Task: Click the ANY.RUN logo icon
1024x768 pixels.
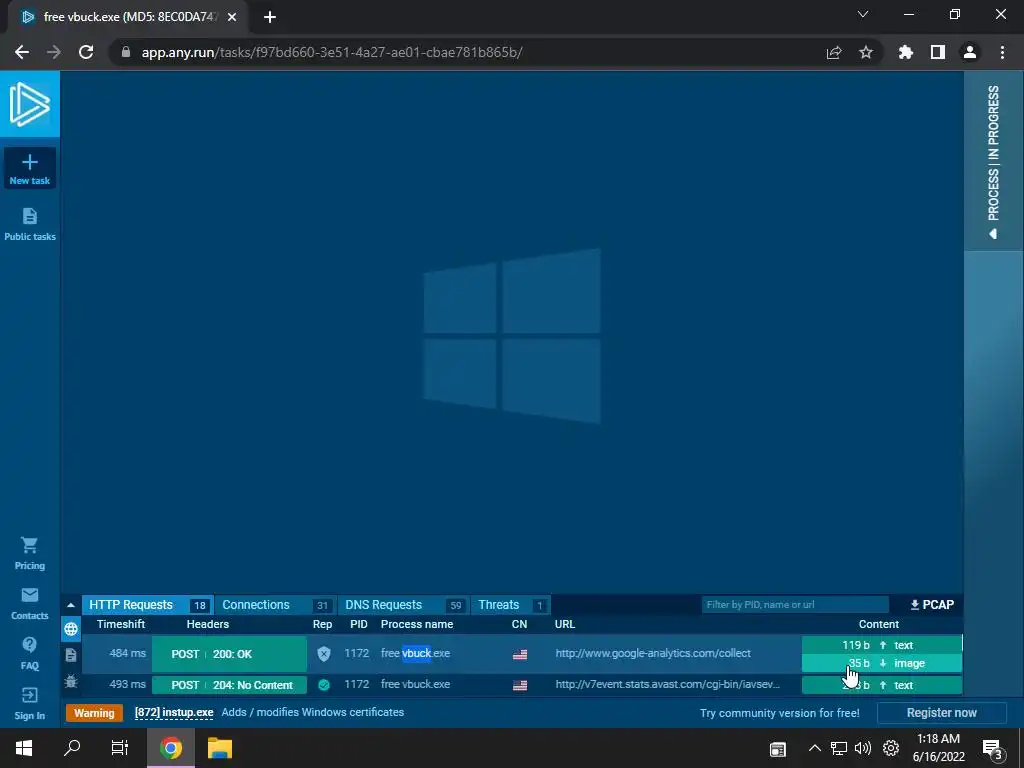Action: 29,104
